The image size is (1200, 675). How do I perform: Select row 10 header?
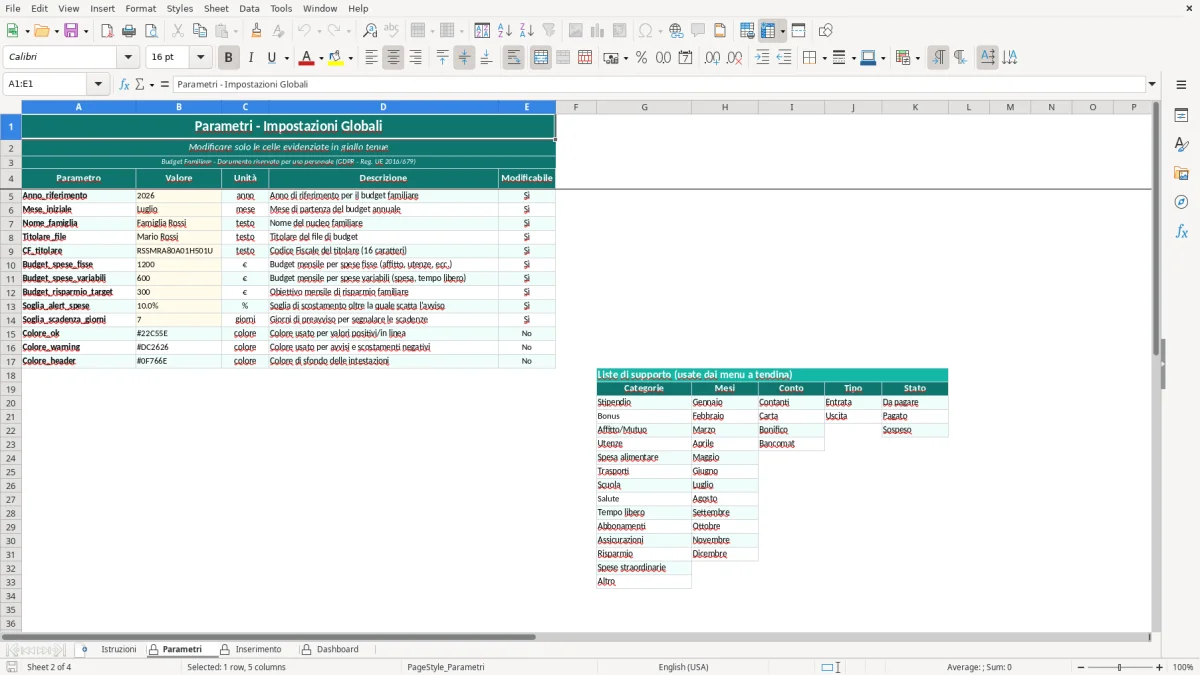[10, 265]
